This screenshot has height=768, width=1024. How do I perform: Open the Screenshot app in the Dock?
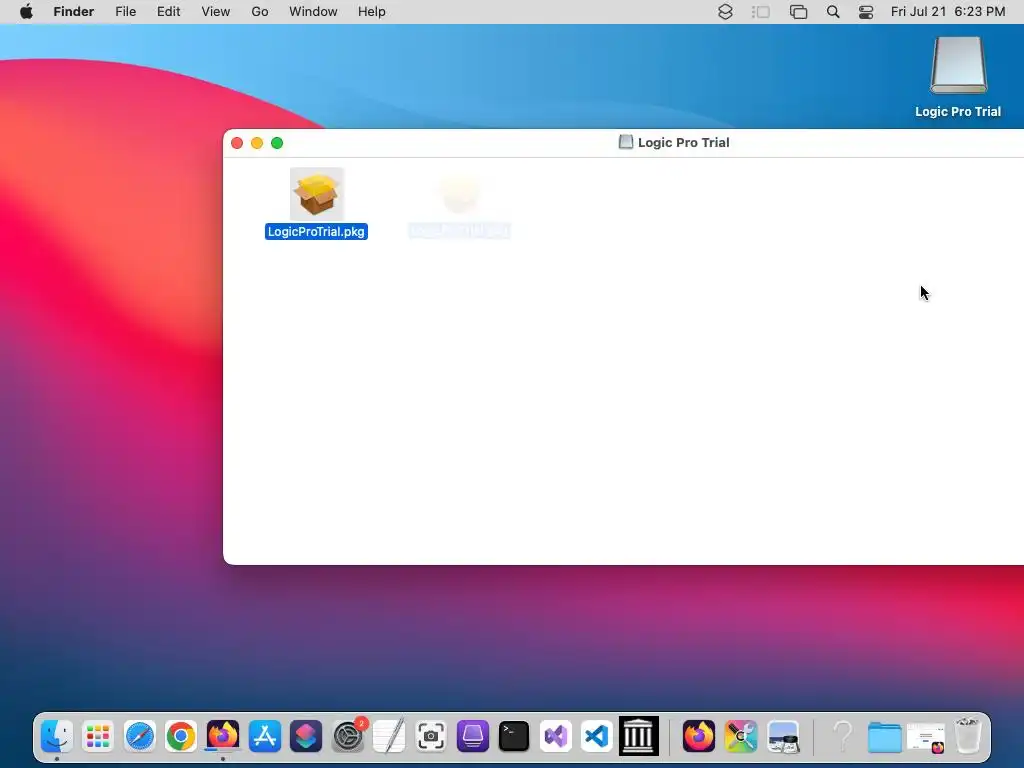431,737
